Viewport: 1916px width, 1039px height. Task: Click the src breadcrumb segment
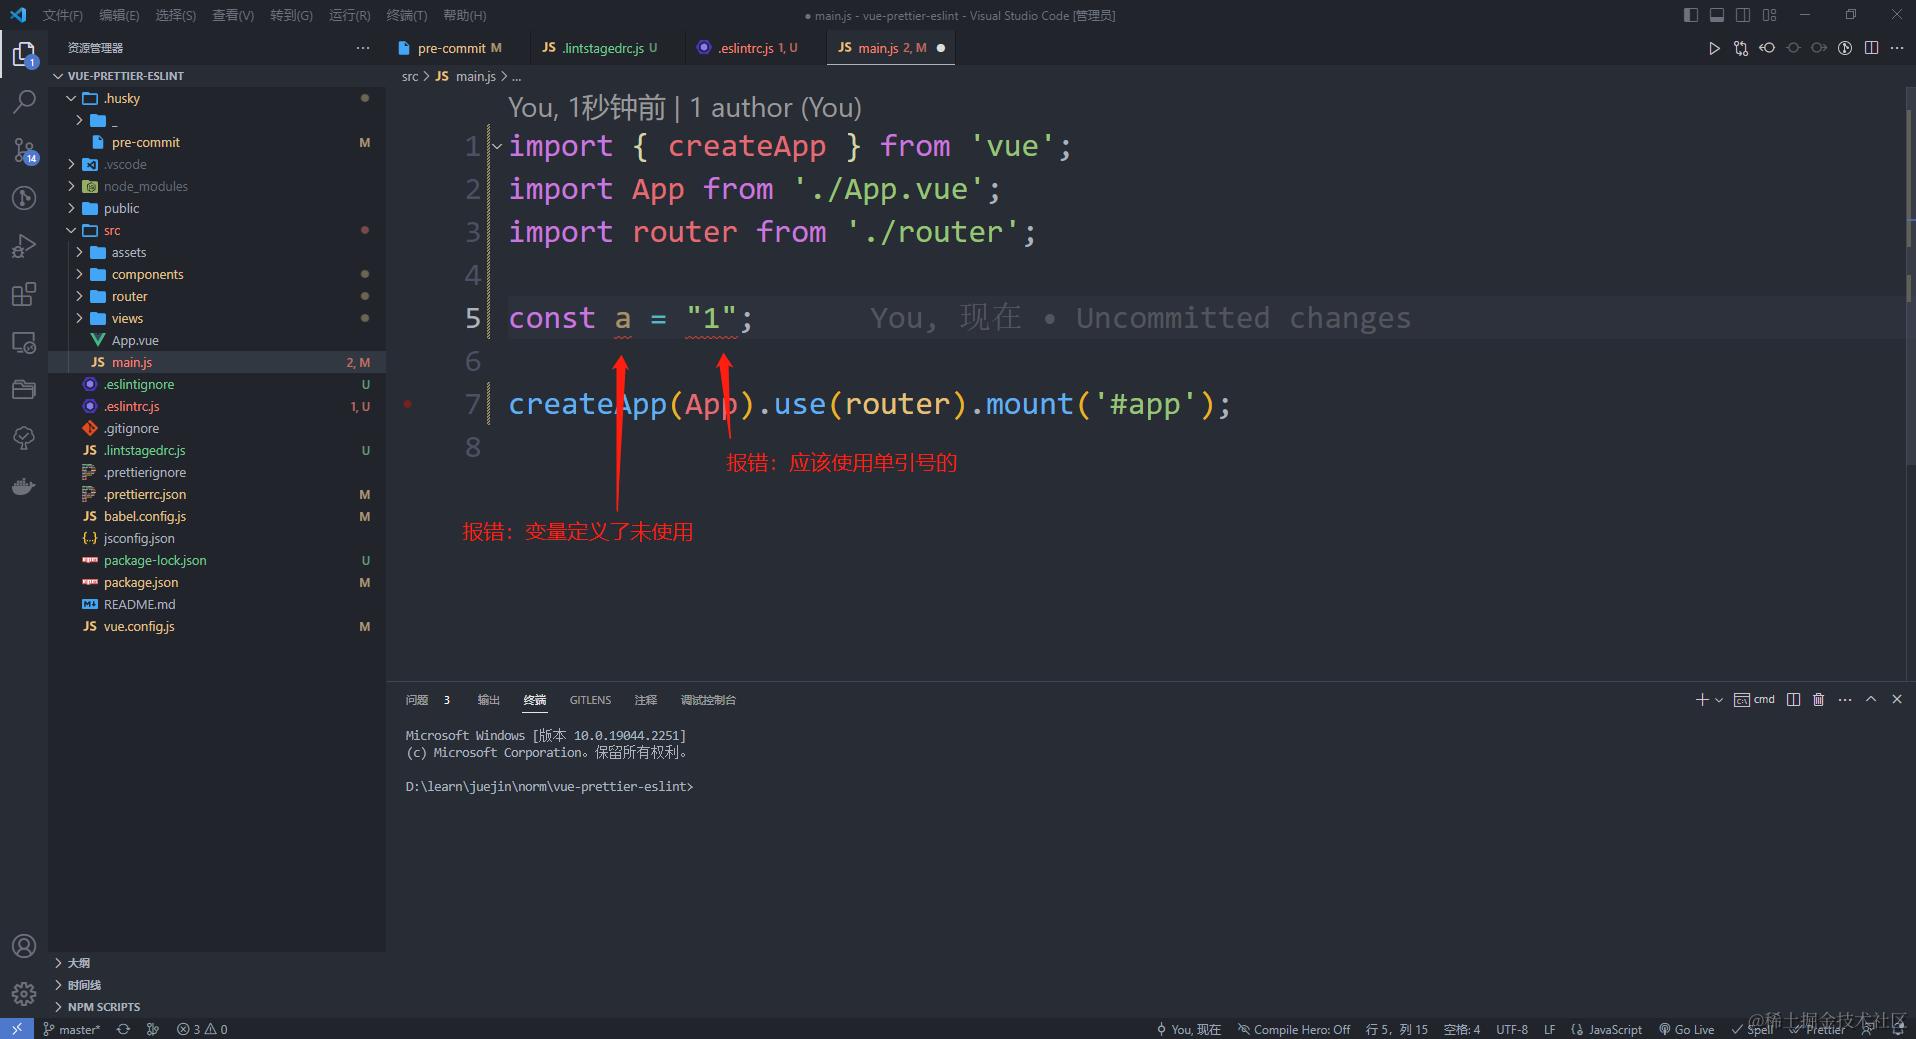(410, 76)
